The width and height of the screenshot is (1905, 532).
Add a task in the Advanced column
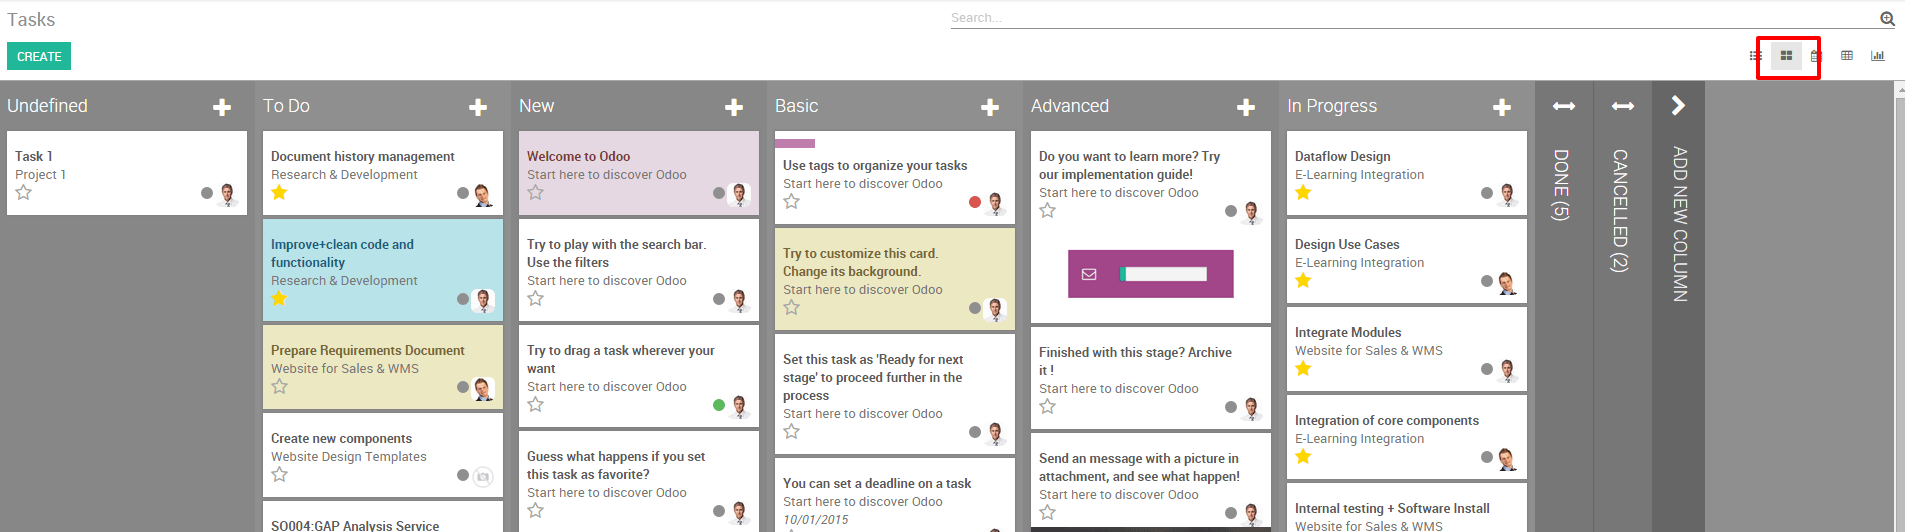[1246, 107]
